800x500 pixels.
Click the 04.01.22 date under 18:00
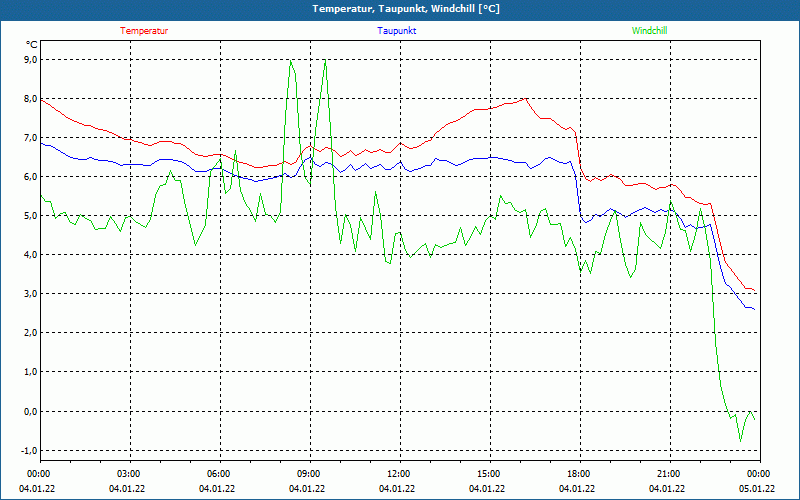[577, 488]
